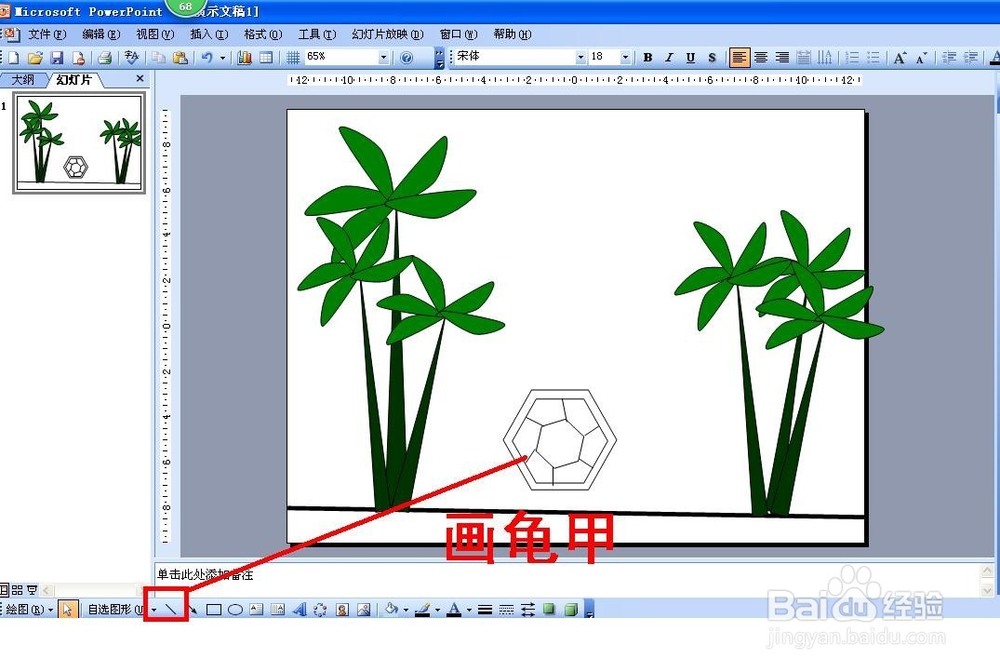This screenshot has height=672, width=1000.
Task: Open 3-D Style settings
Action: pyautogui.click(x=571, y=610)
